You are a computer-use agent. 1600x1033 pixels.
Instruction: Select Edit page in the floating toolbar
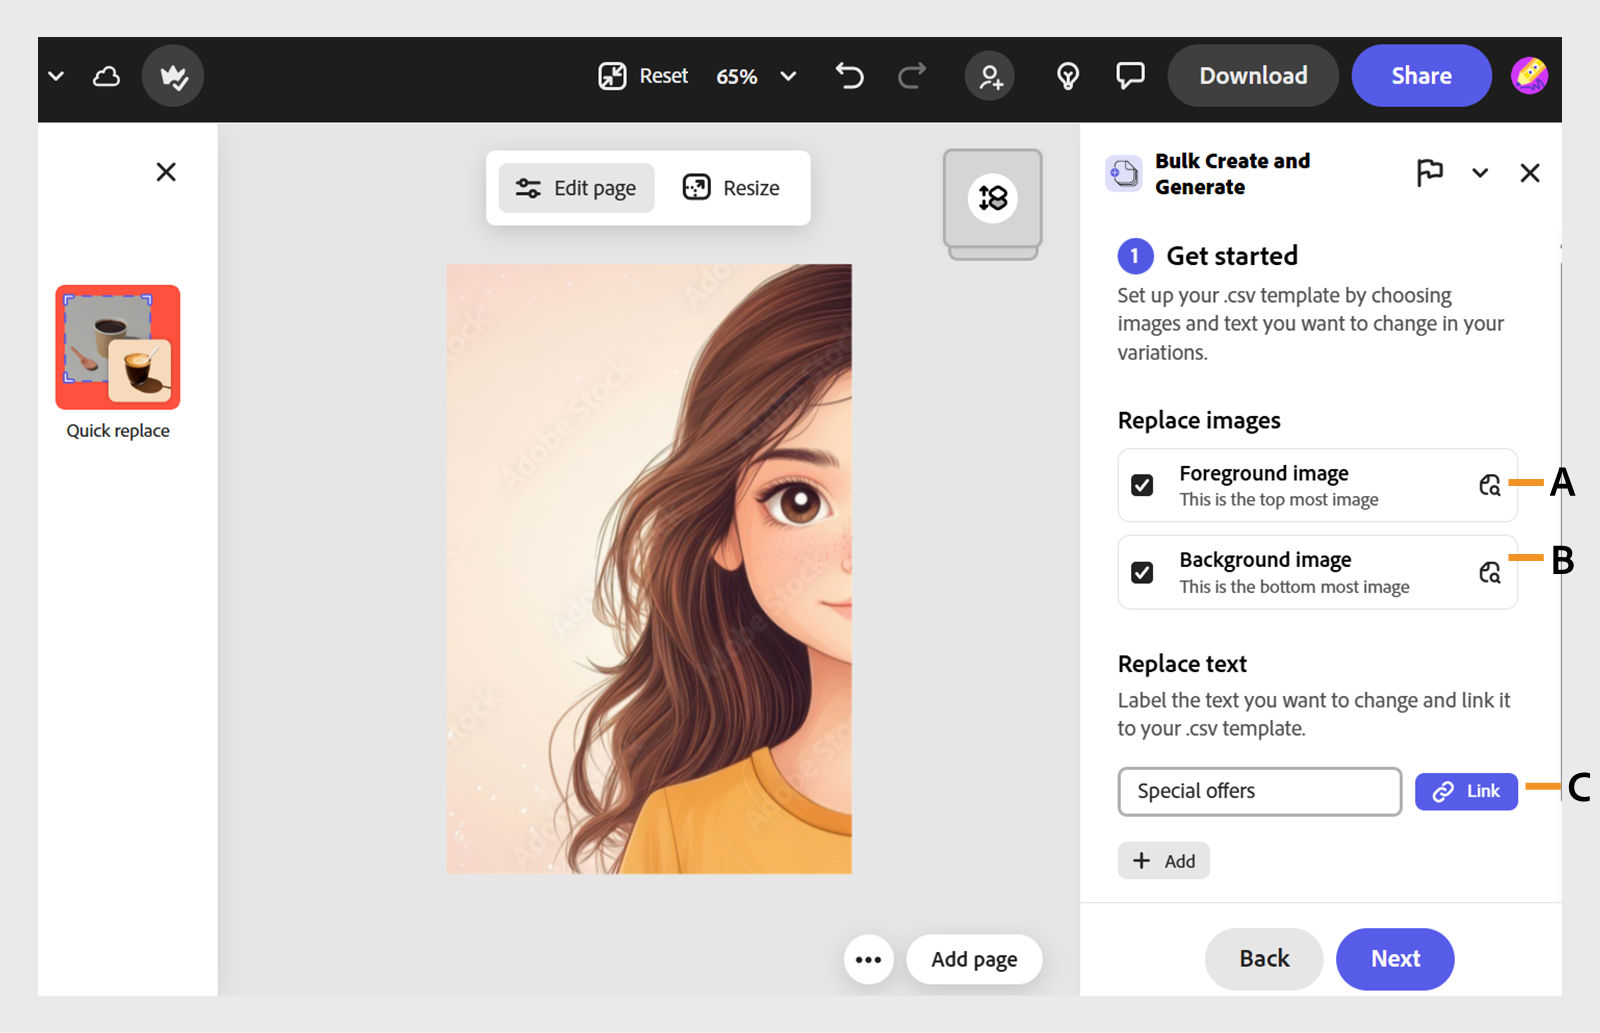point(576,188)
